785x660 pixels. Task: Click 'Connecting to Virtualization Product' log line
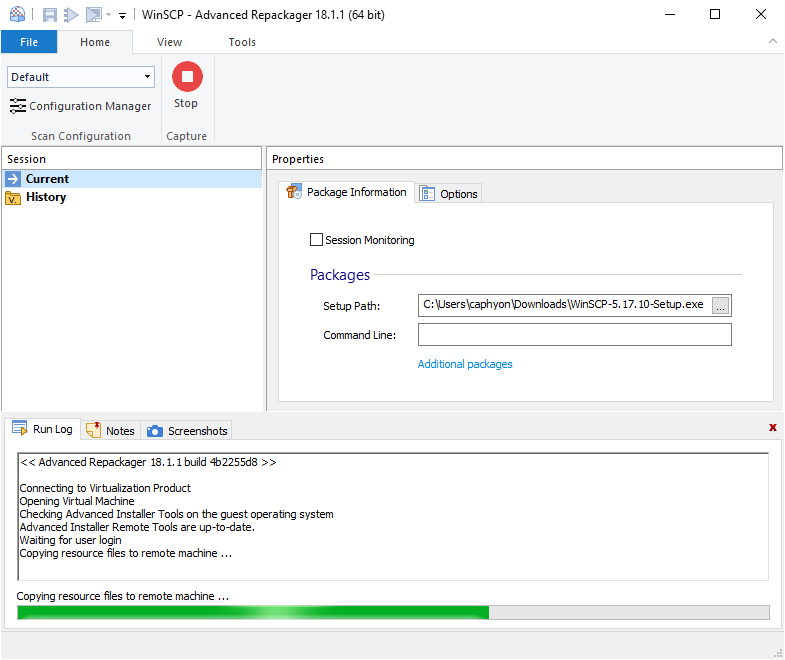point(105,488)
